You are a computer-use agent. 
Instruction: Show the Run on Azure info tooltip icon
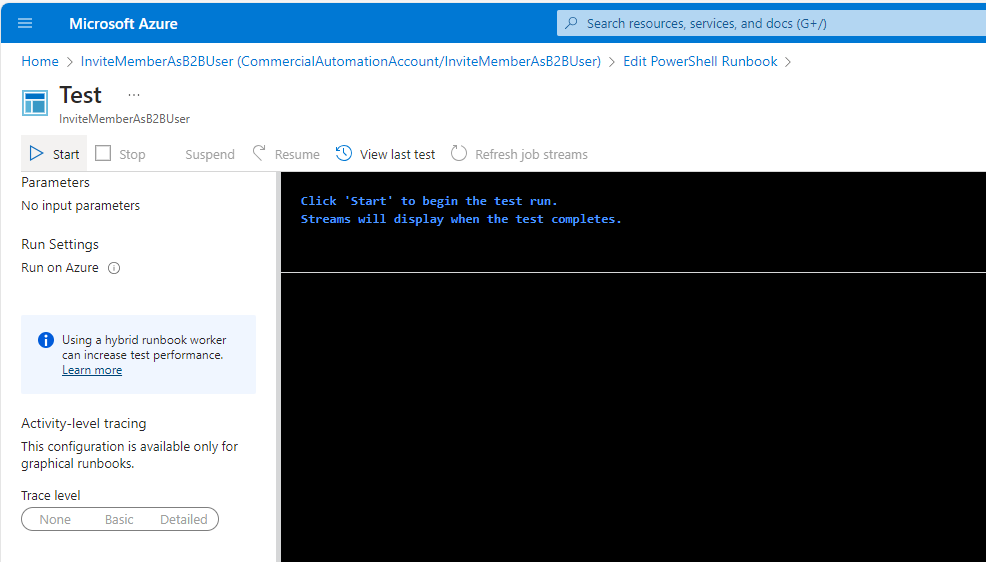(x=114, y=268)
